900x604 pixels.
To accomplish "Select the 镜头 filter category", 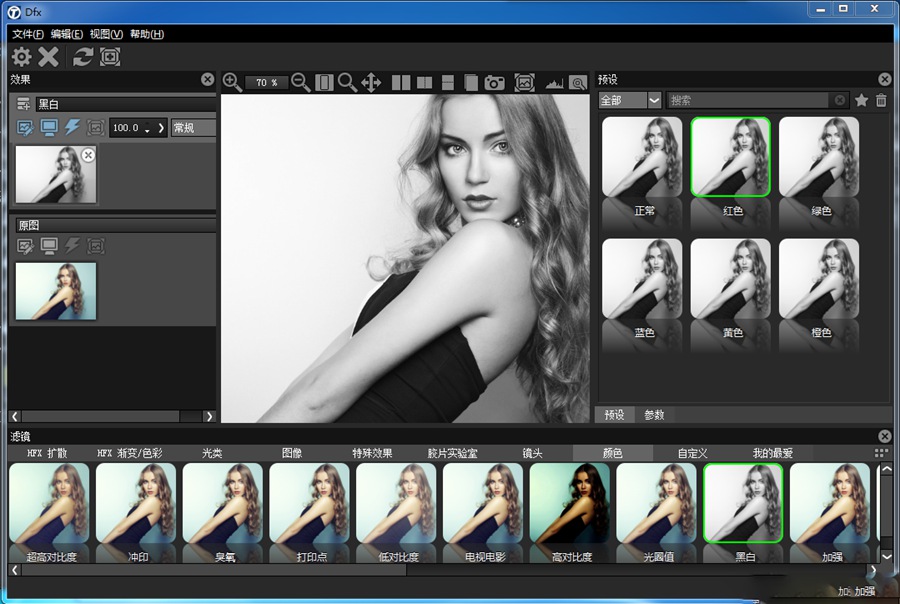I will (x=533, y=453).
